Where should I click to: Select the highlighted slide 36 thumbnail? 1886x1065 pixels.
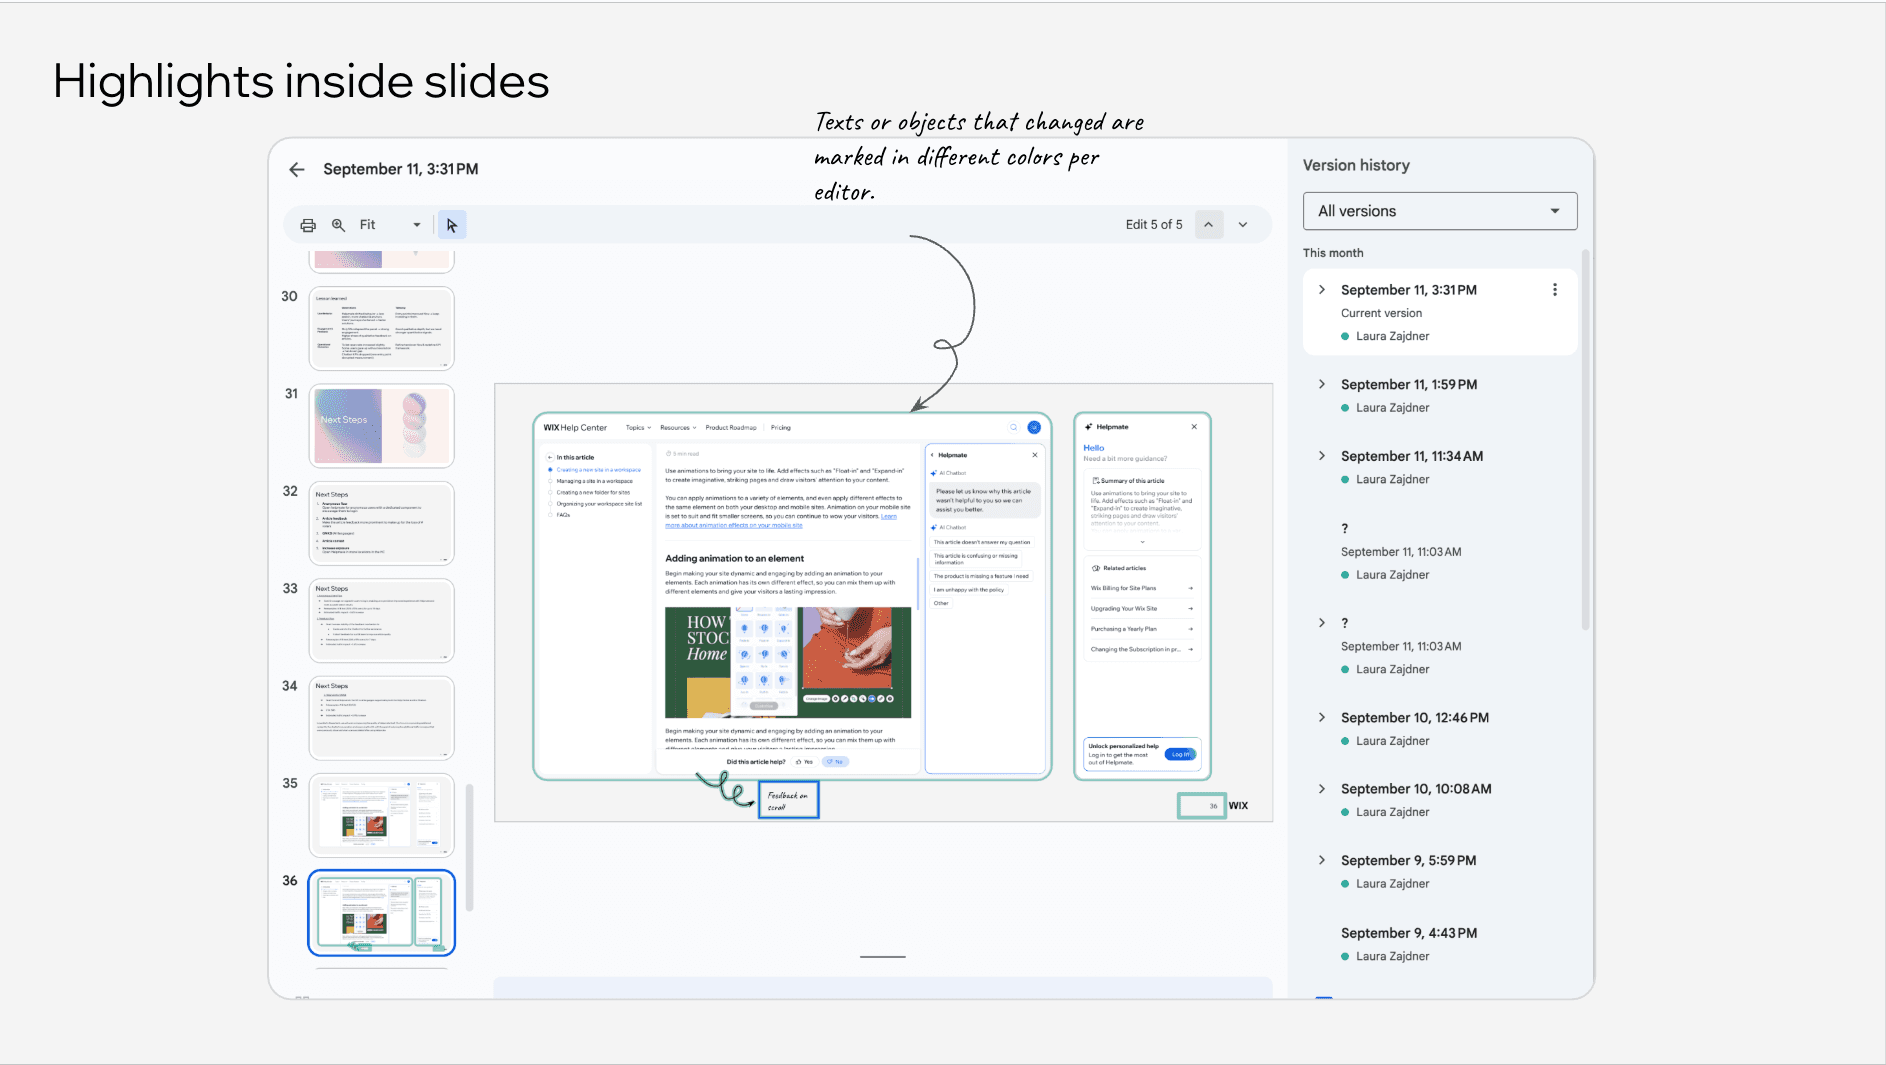click(382, 912)
